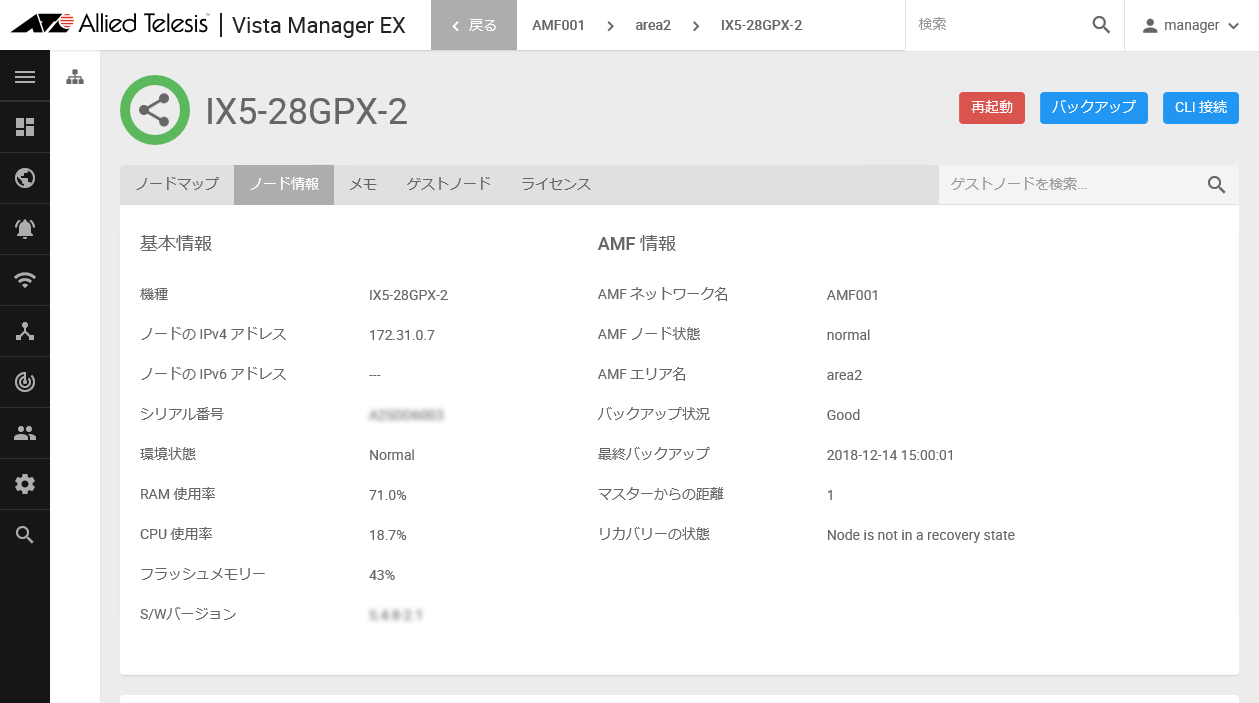Select the ノード情報 tab
The width and height of the screenshot is (1259, 703).
[284, 184]
